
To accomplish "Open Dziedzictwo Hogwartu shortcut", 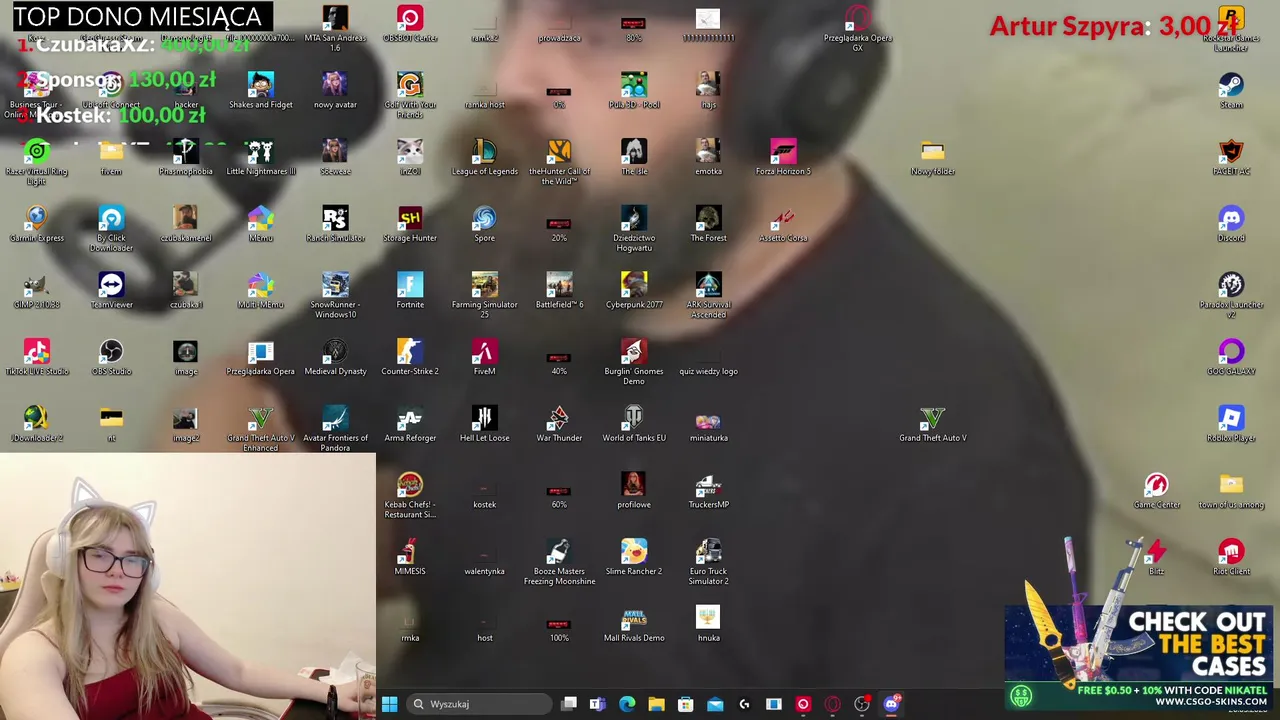I will coord(634,229).
